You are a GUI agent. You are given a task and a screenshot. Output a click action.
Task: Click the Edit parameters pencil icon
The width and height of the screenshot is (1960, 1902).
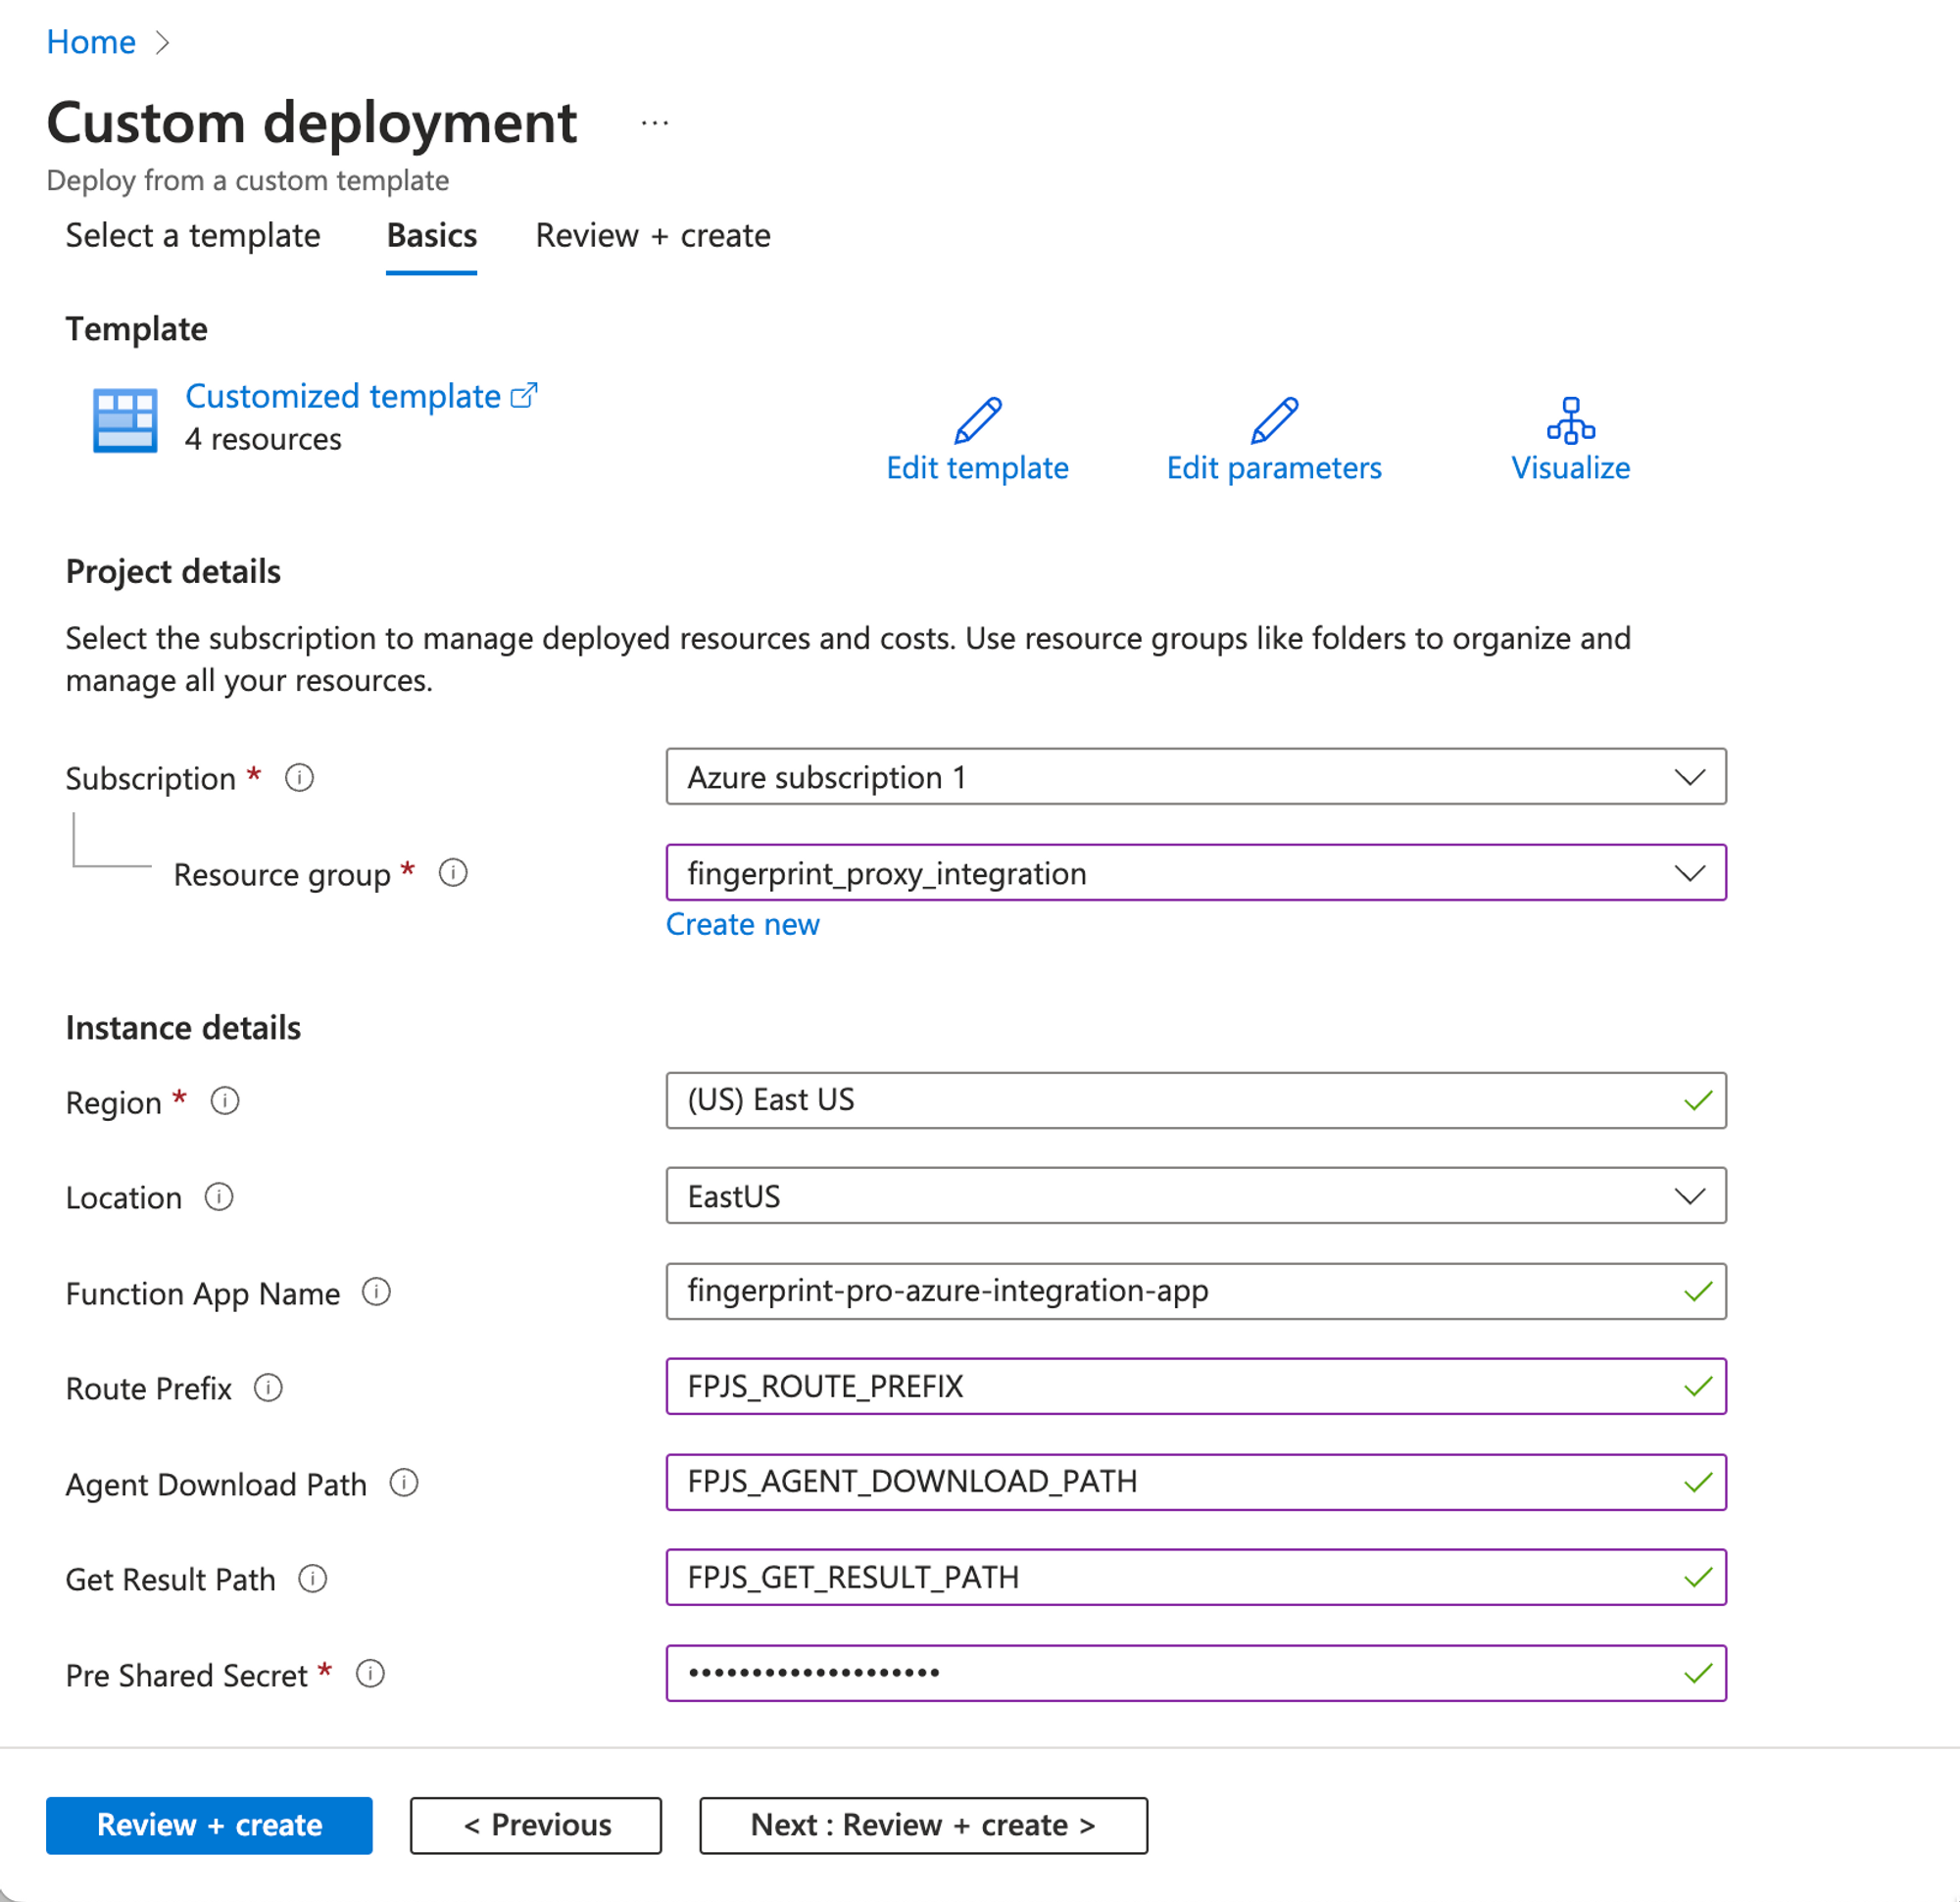point(1274,420)
